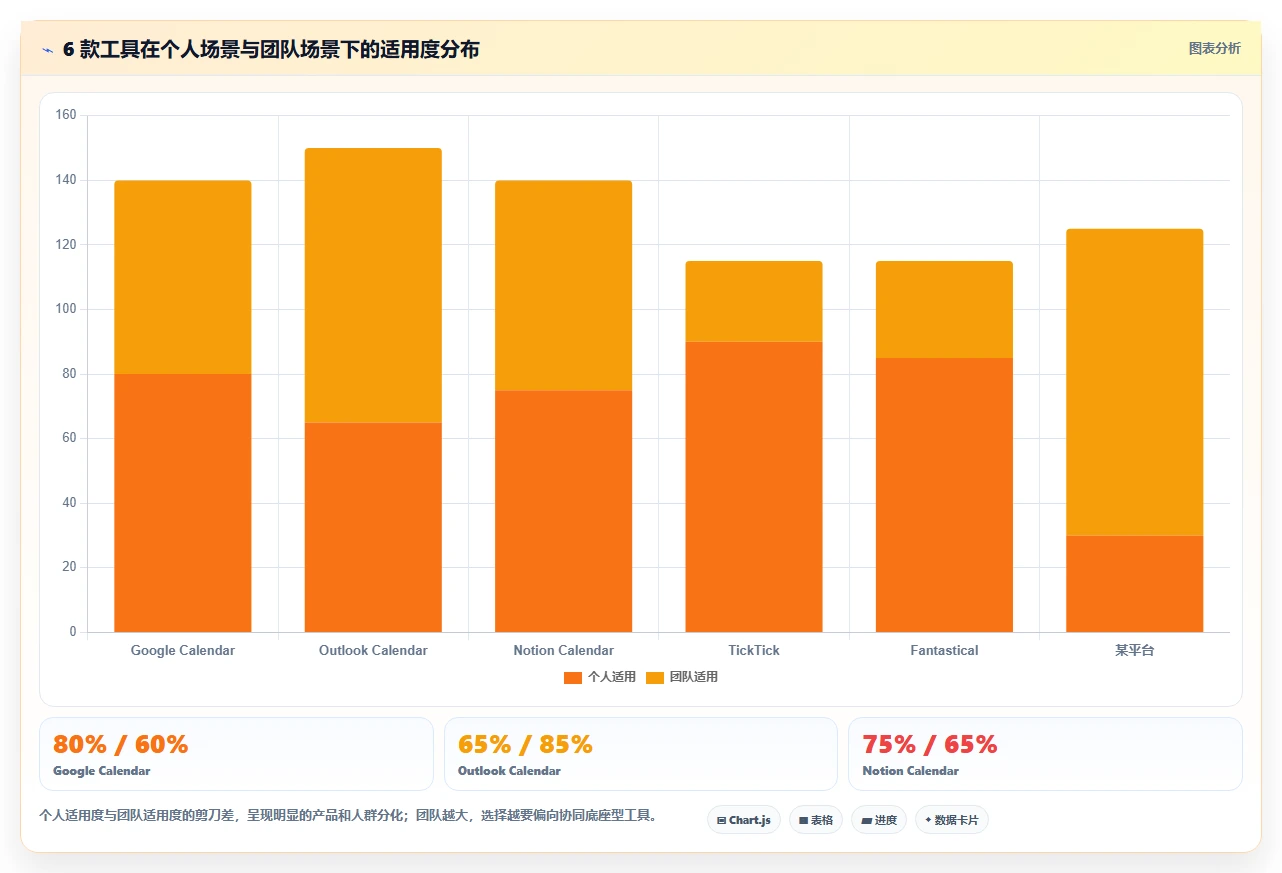Click the 65% / 85% value text

(525, 744)
